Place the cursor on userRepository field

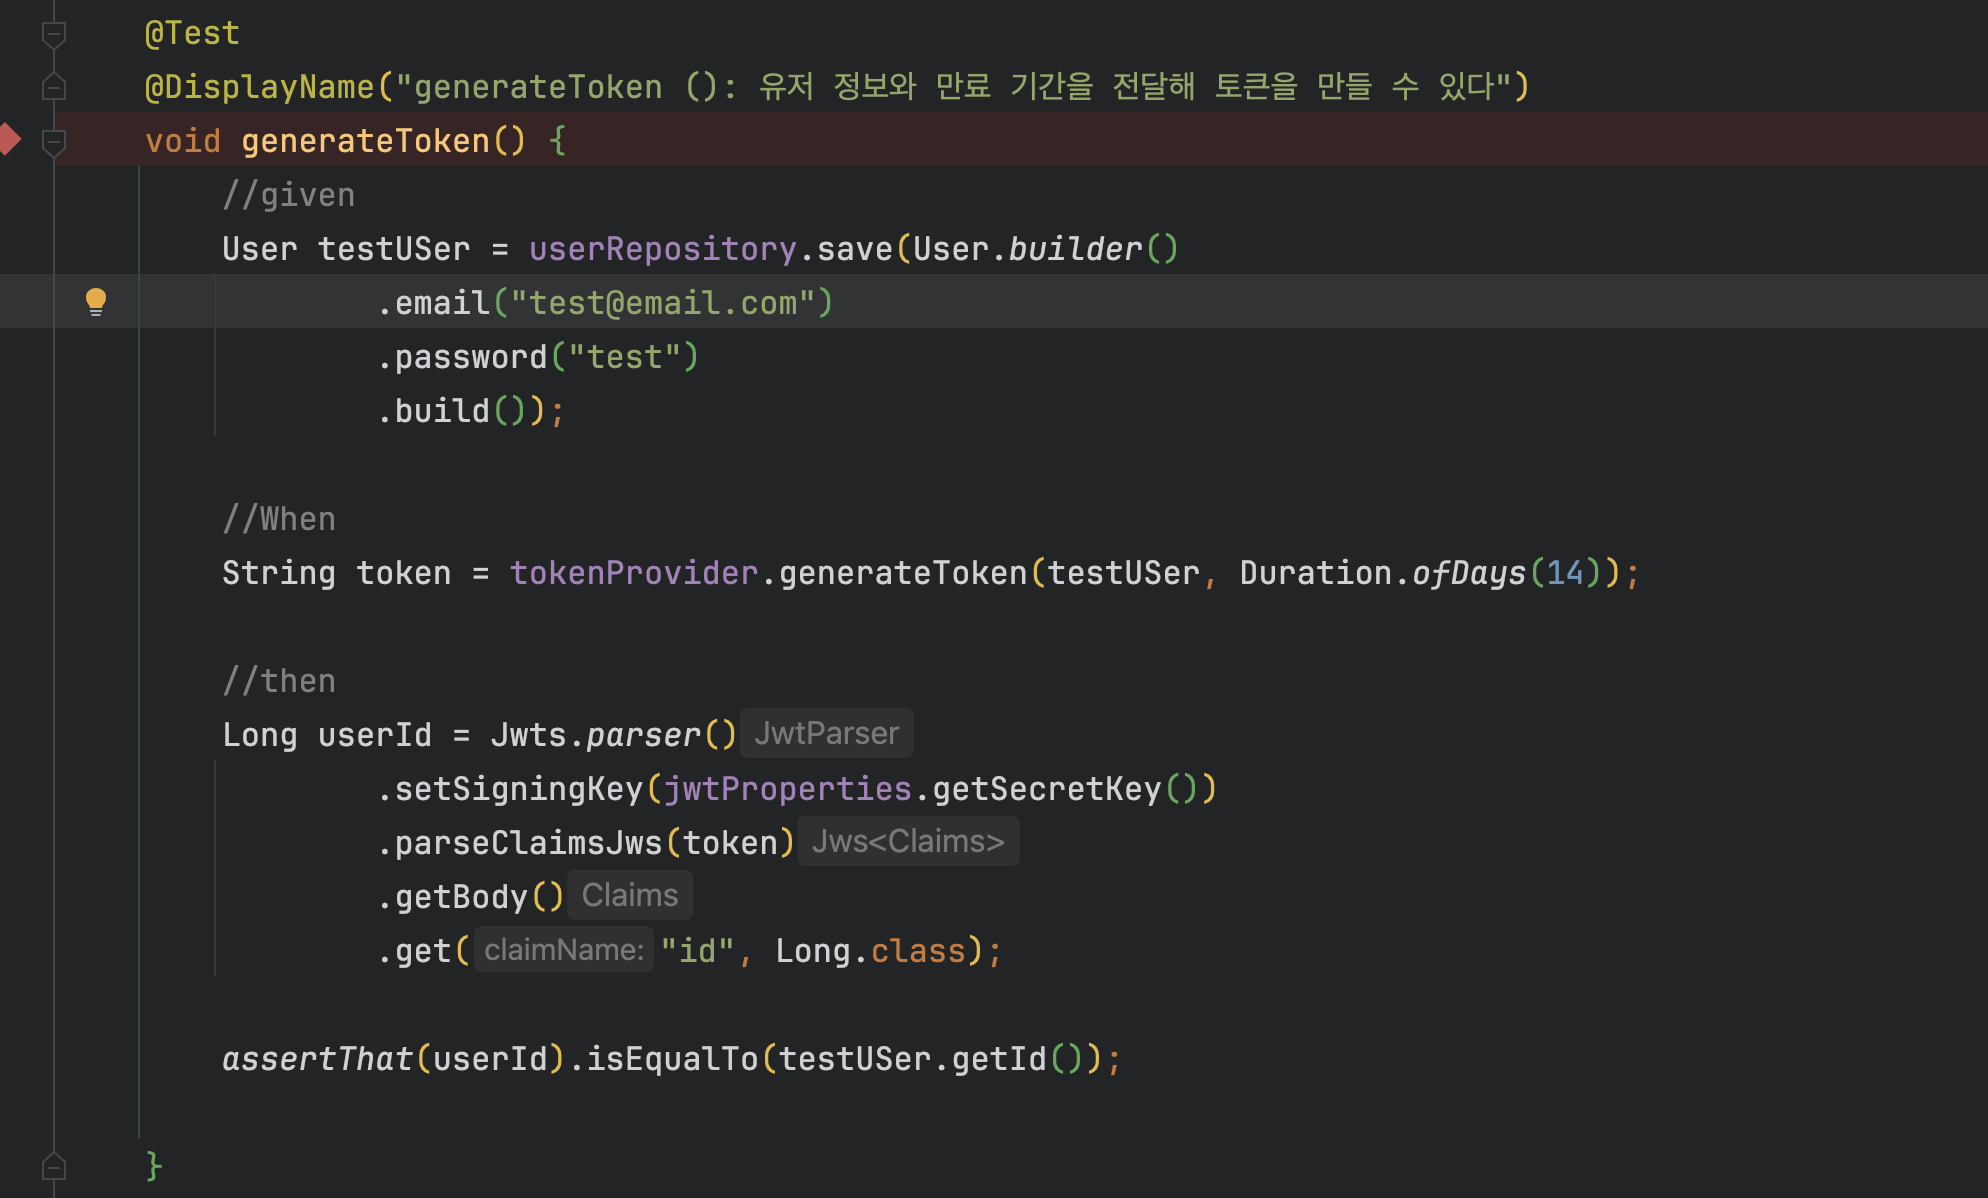(662, 249)
